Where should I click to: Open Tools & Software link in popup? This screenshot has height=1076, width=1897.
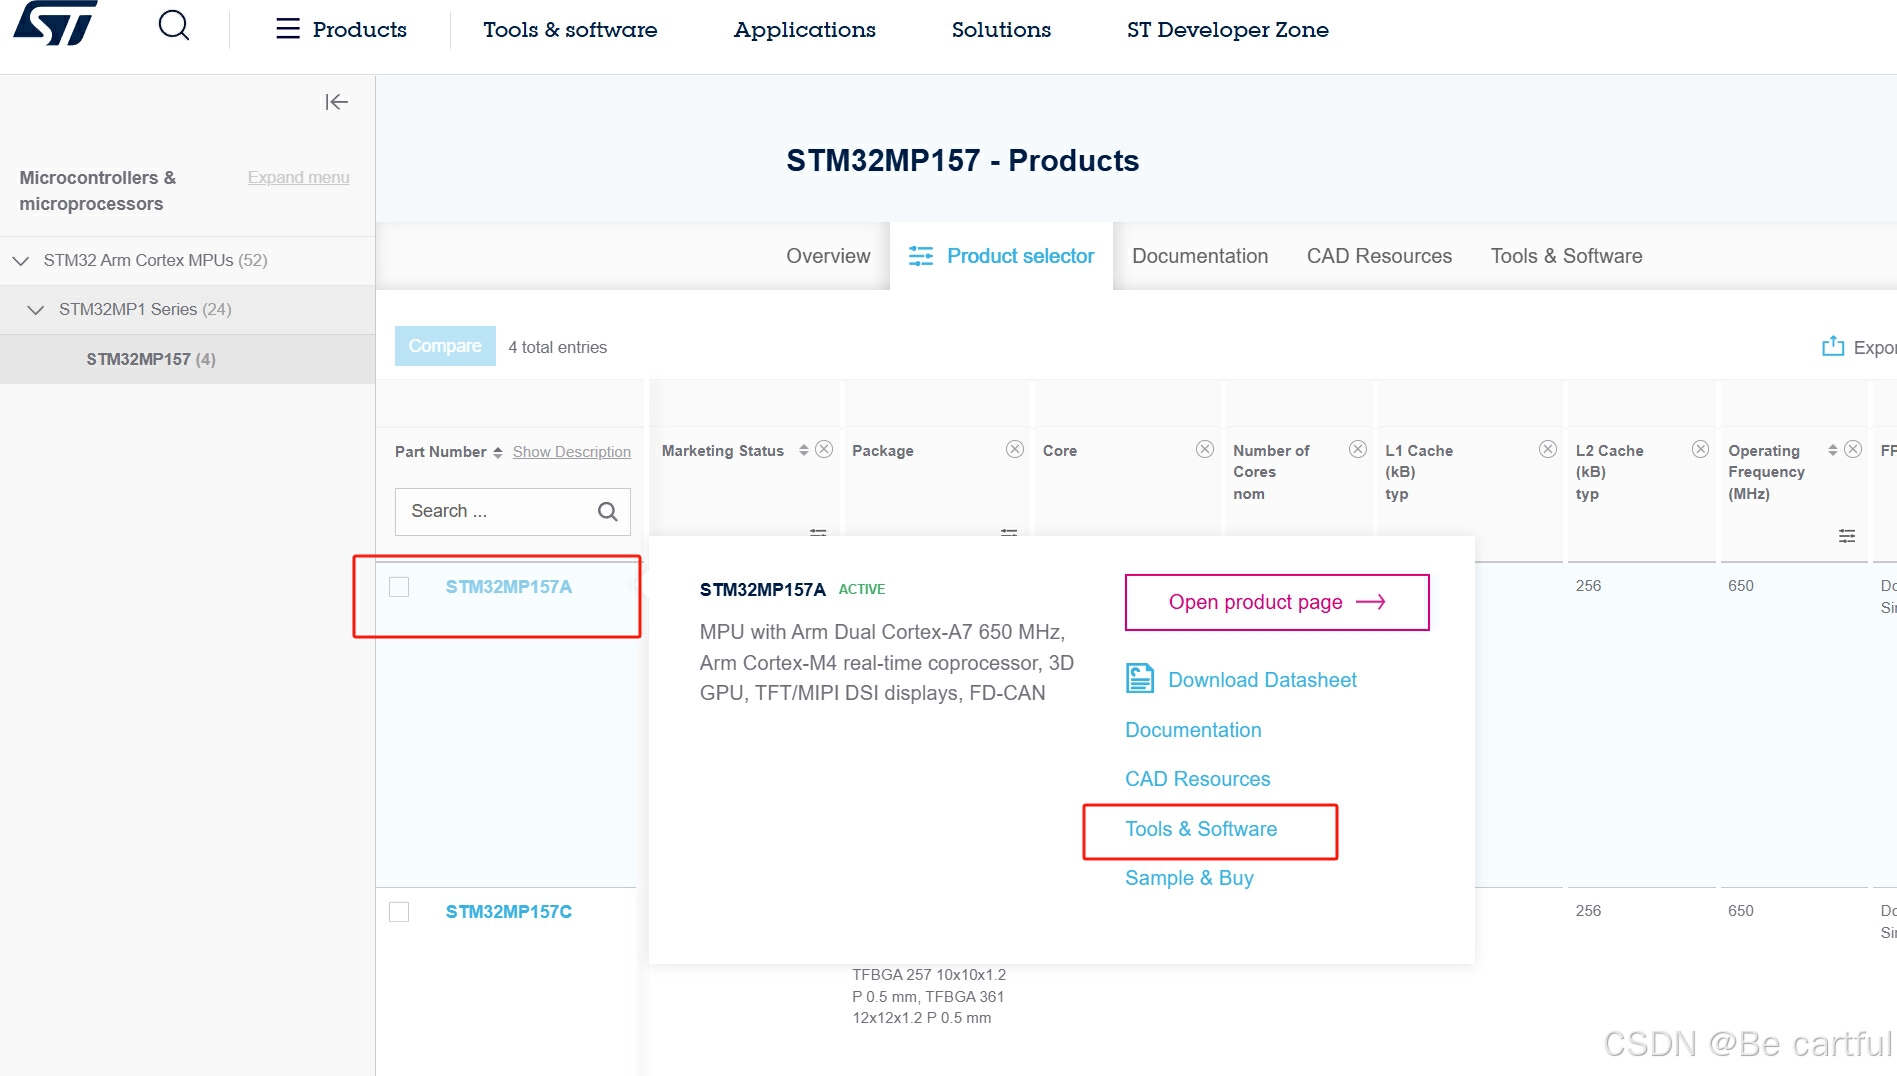coord(1201,829)
